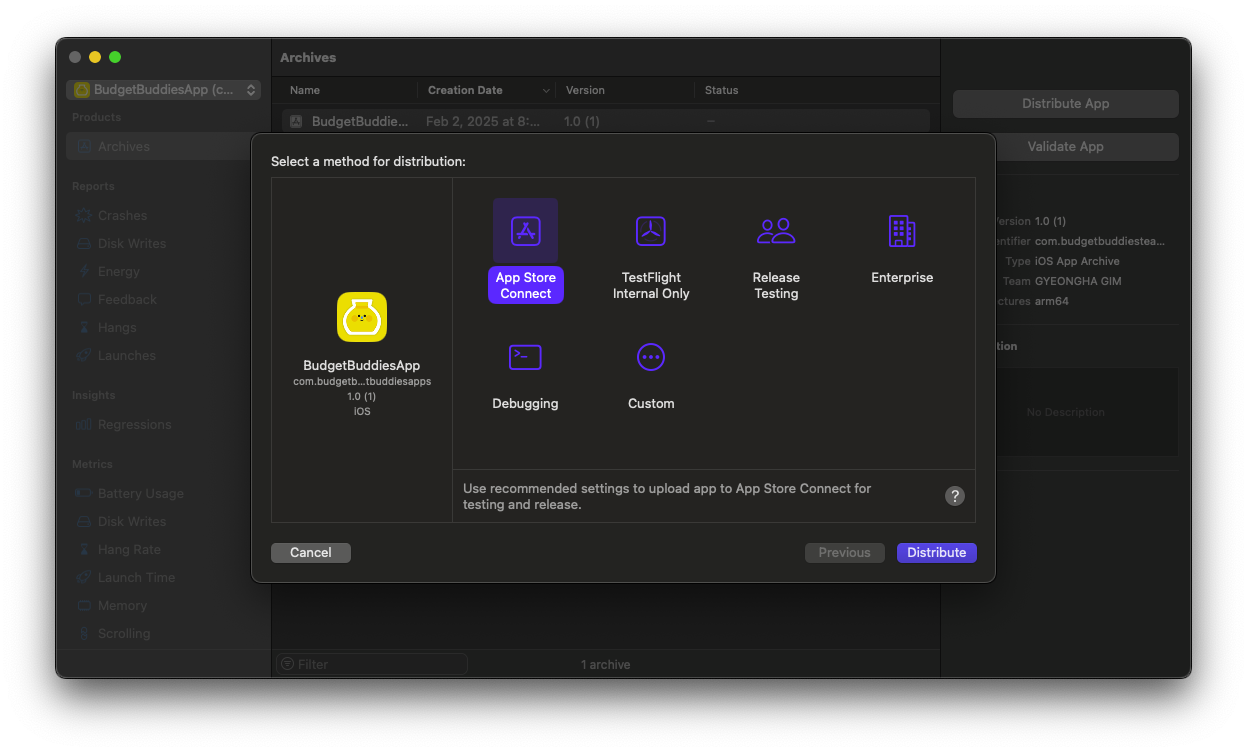
Task: Click the Archives sidebar icon
Action: pos(84,147)
